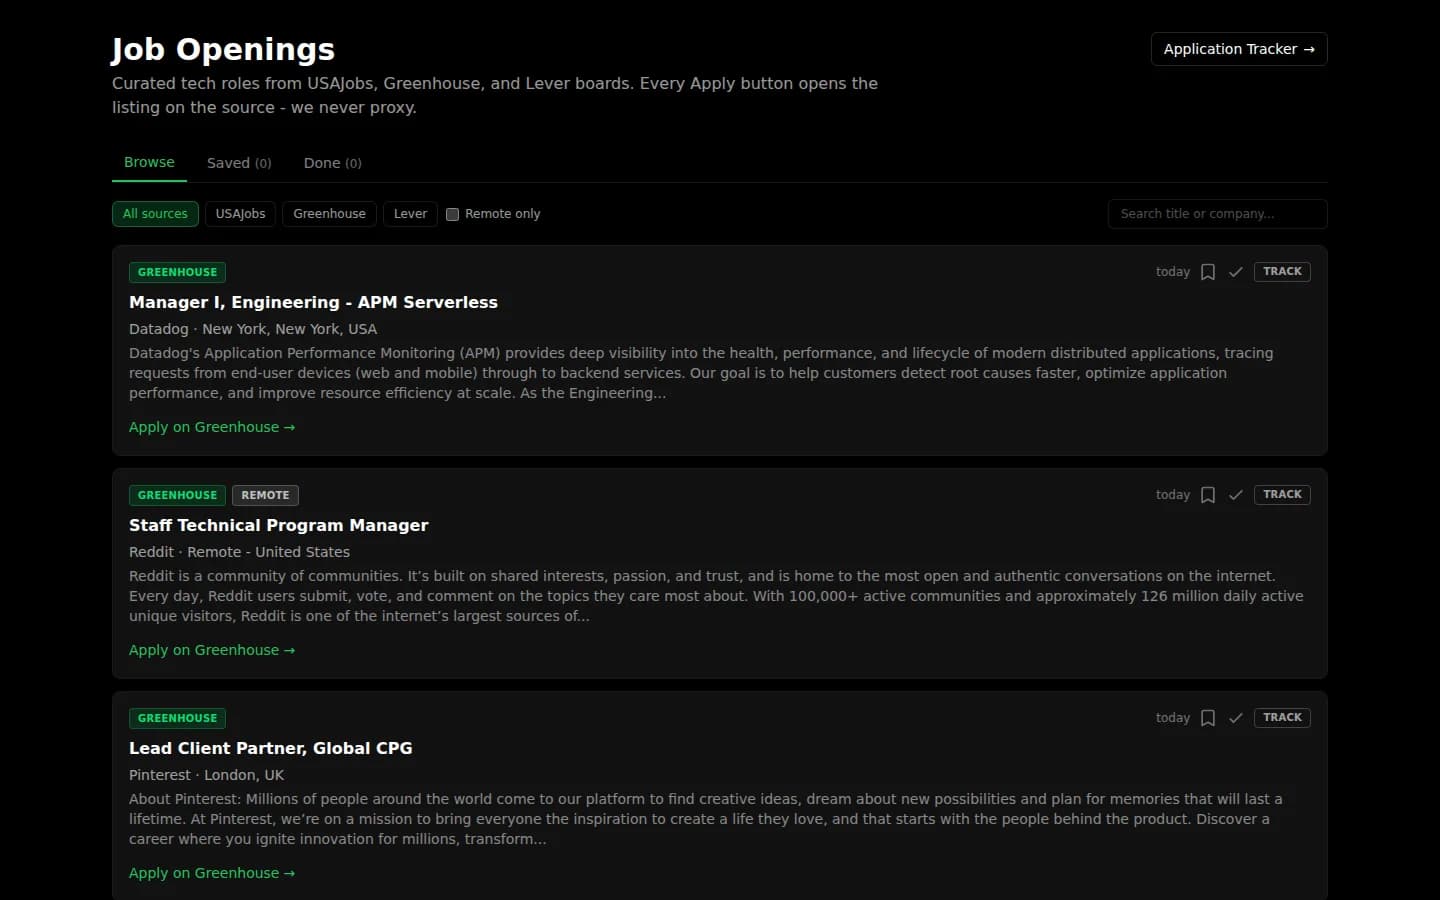Click GREENHOUSE badge on the Pinterest card

click(177, 718)
